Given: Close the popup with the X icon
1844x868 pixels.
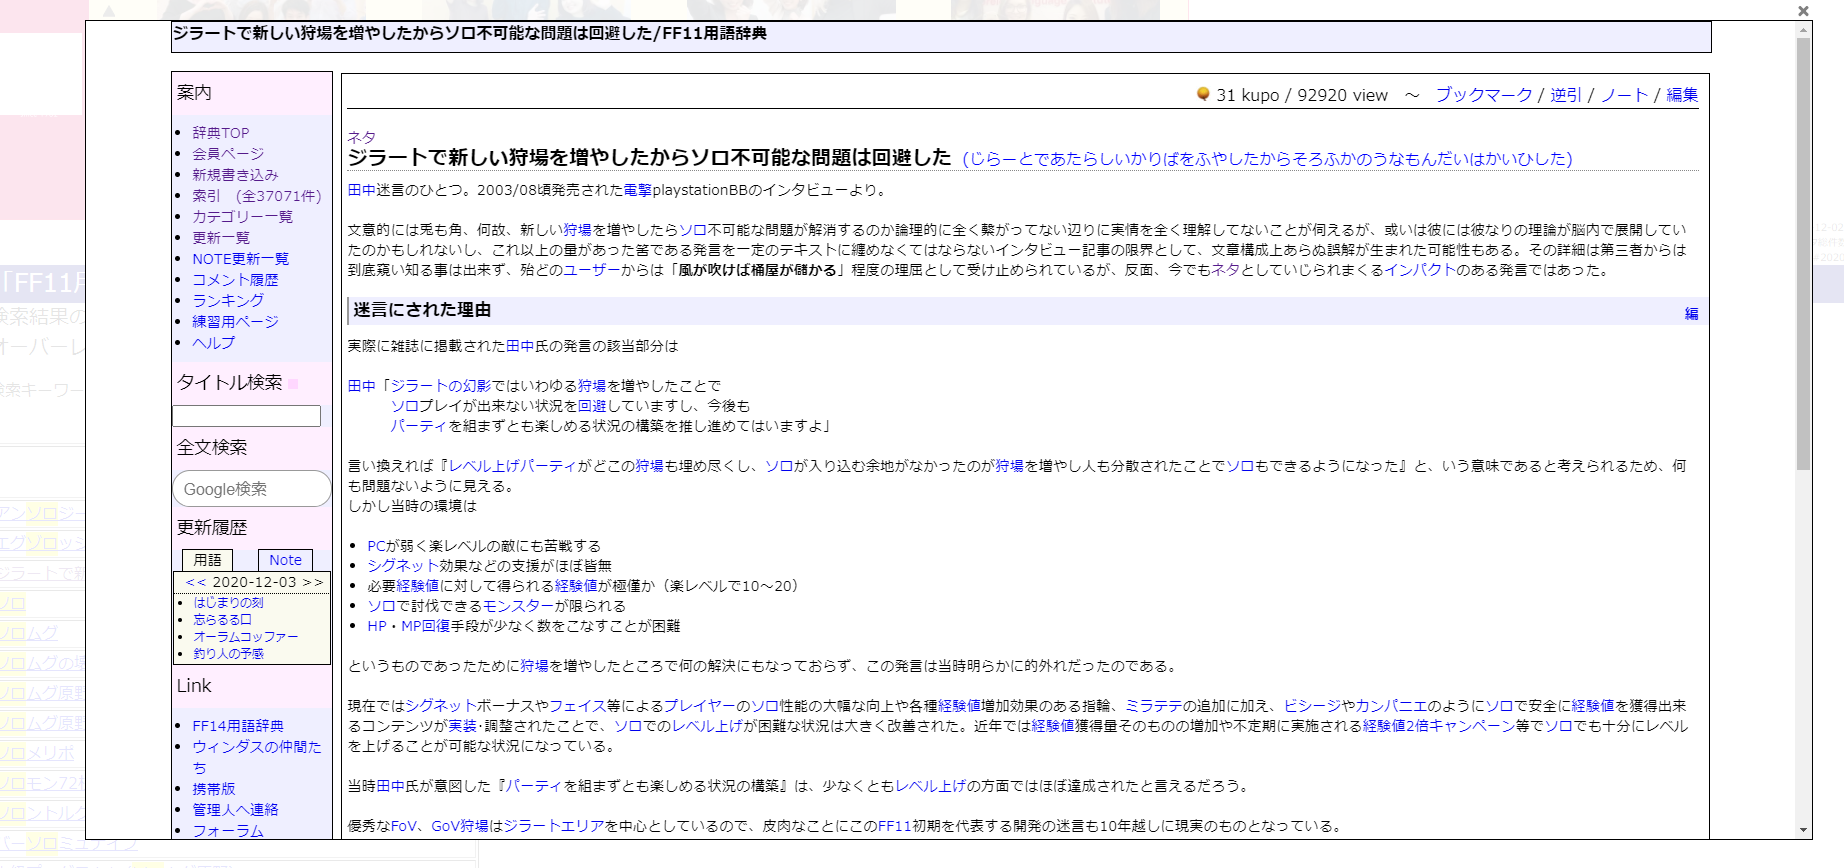Looking at the screenshot, I should [x=1803, y=11].
